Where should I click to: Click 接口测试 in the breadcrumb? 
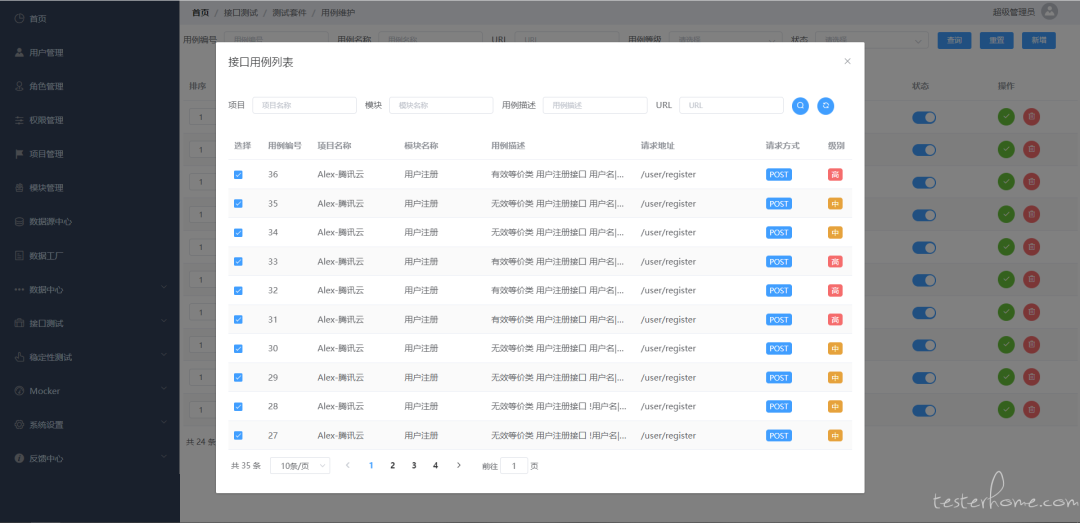240,13
